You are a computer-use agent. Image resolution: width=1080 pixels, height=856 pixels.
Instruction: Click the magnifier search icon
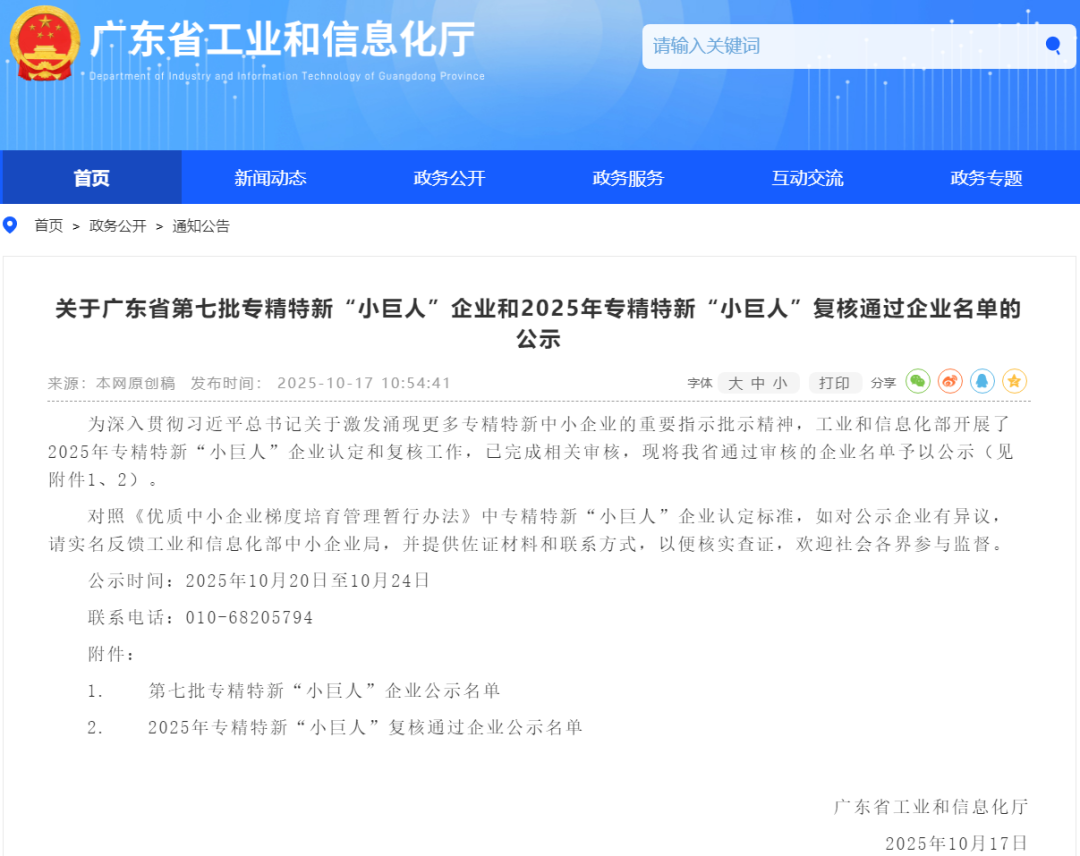[1052, 46]
